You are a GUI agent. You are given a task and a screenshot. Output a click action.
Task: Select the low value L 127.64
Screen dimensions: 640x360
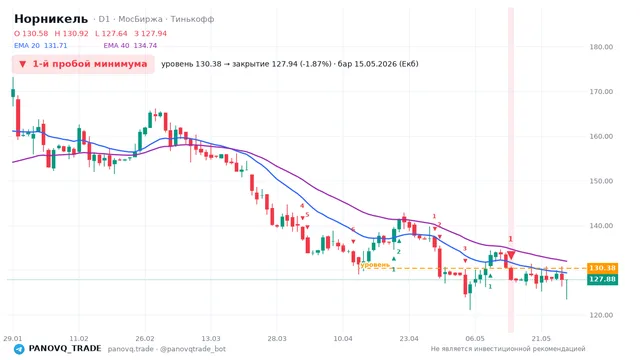click(111, 33)
